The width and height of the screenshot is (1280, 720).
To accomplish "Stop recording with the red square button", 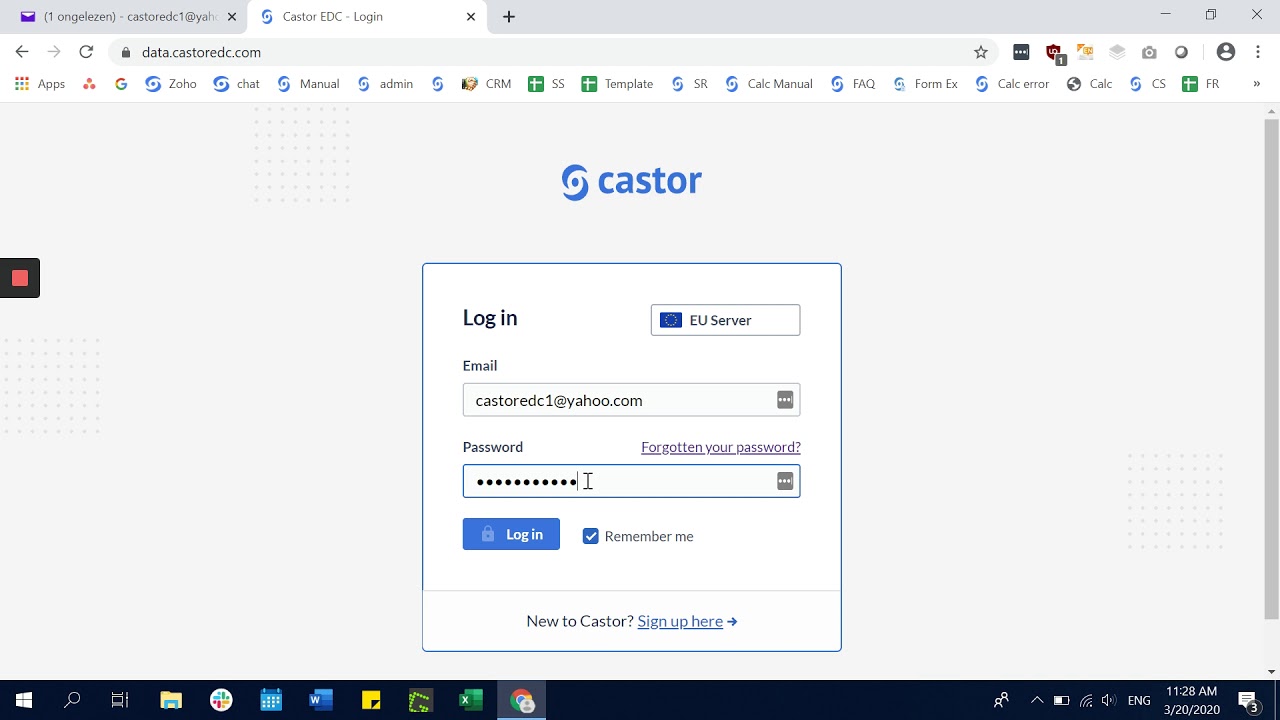I will click(x=20, y=278).
